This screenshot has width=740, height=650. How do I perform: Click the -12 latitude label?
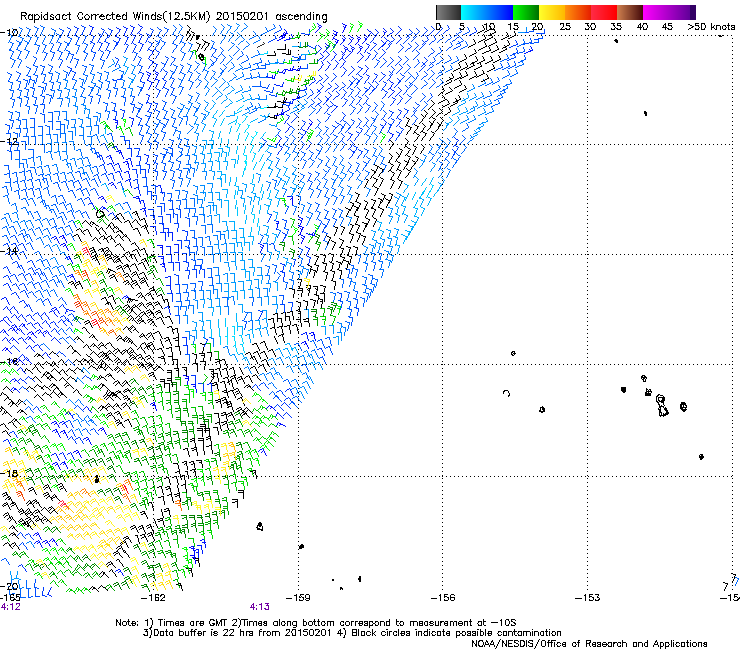coord(9,141)
